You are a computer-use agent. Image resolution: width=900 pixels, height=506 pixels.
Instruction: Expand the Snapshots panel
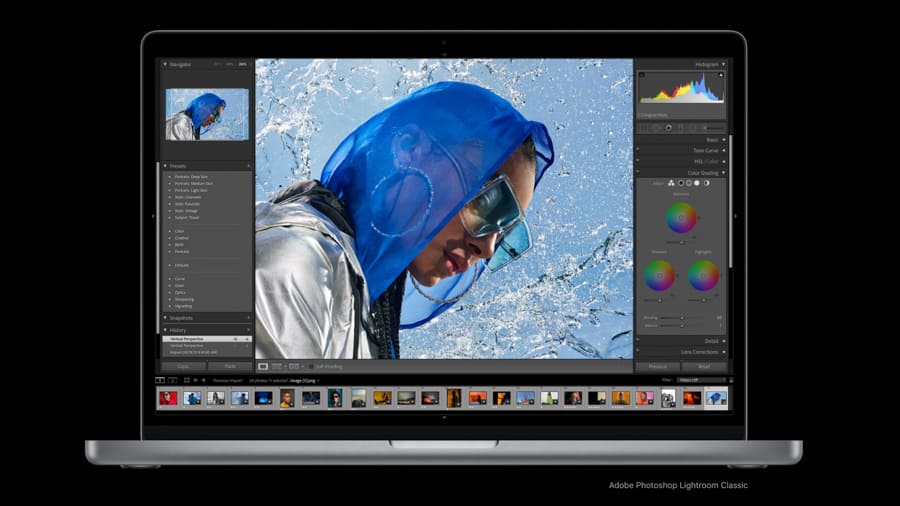click(x=166, y=318)
